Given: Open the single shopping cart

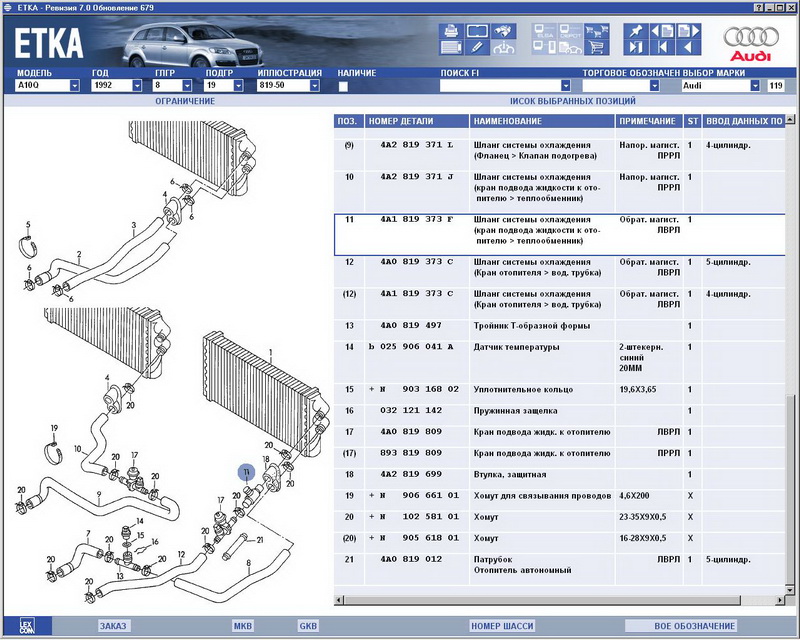Looking at the screenshot, I should 596,47.
